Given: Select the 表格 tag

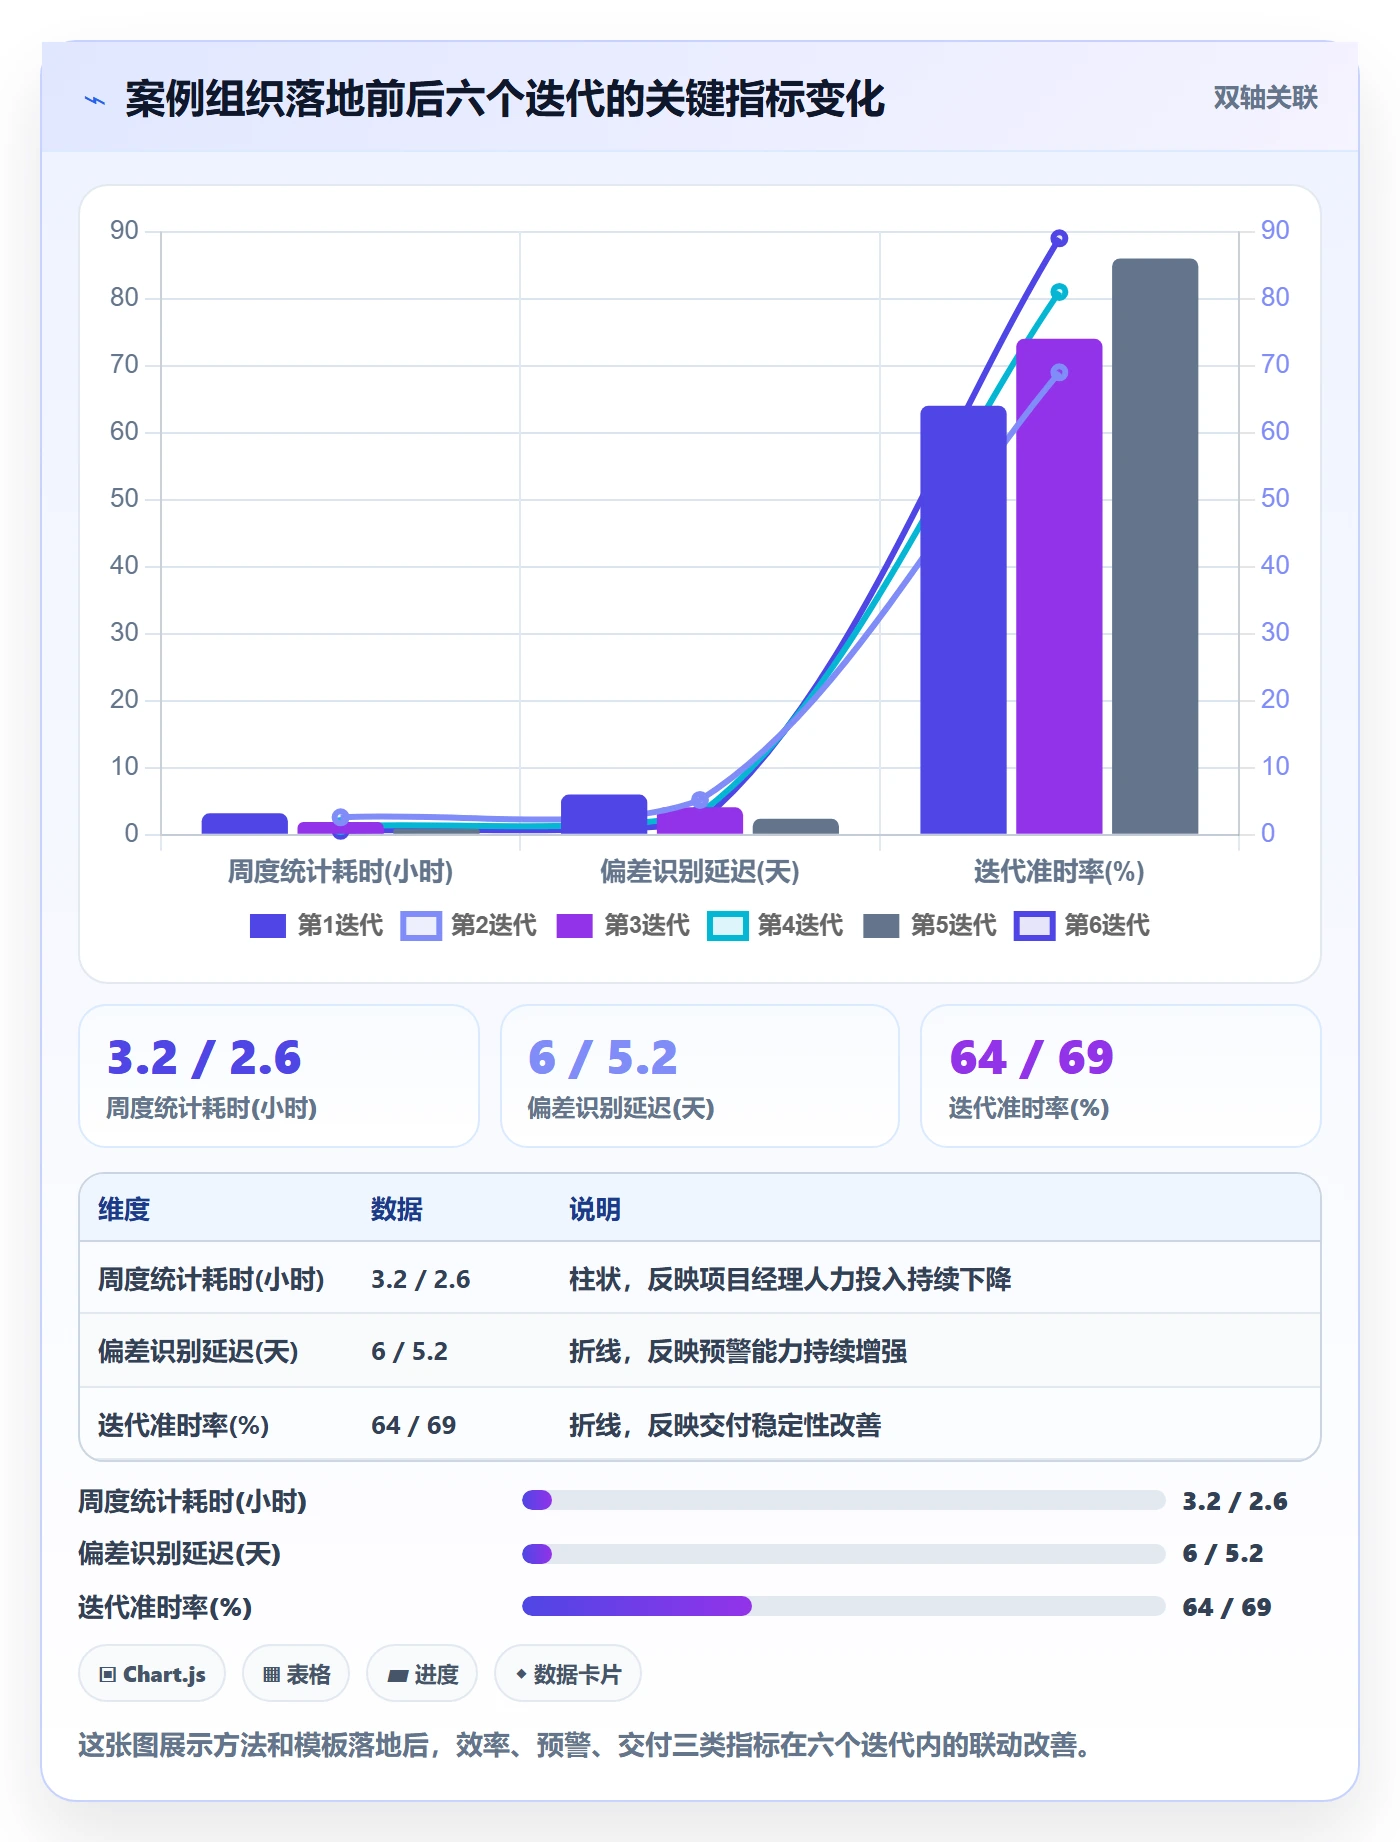Looking at the screenshot, I should (296, 1674).
